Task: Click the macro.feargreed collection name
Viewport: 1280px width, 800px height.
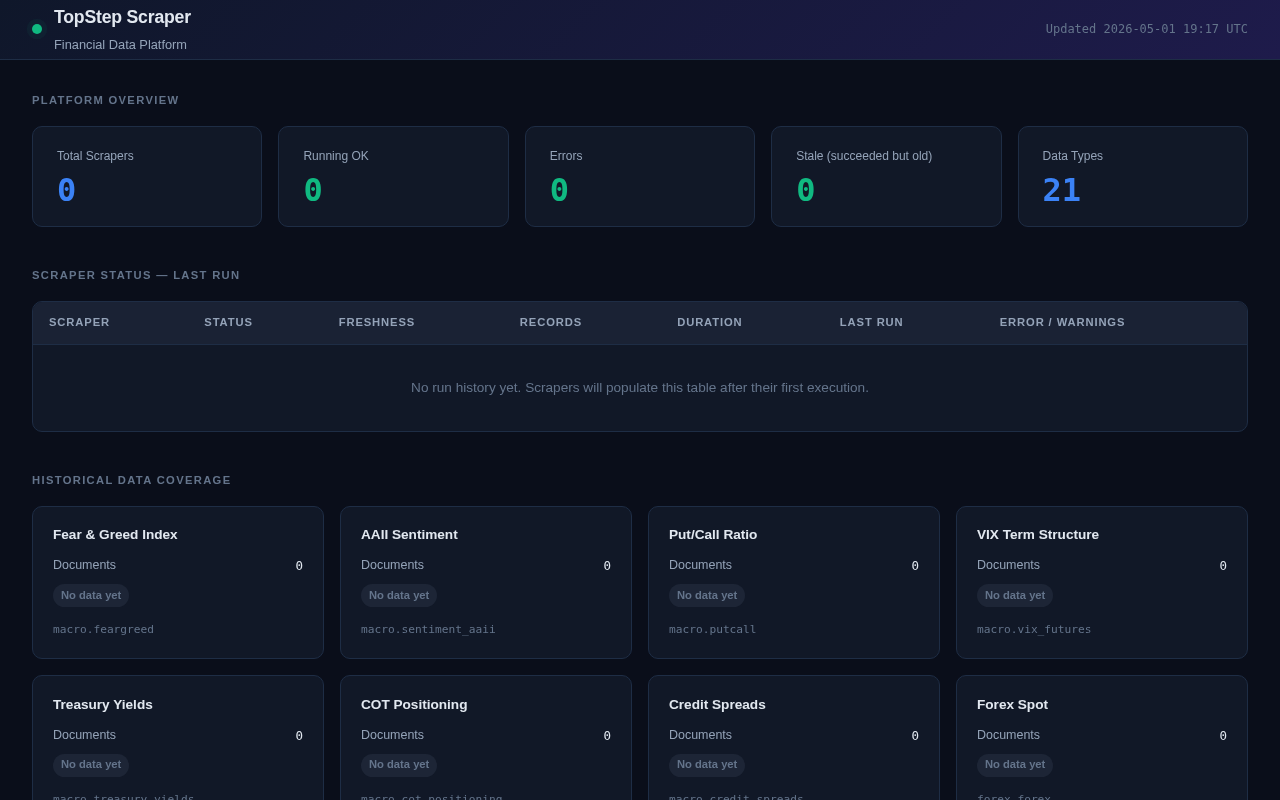Action: (x=103, y=630)
